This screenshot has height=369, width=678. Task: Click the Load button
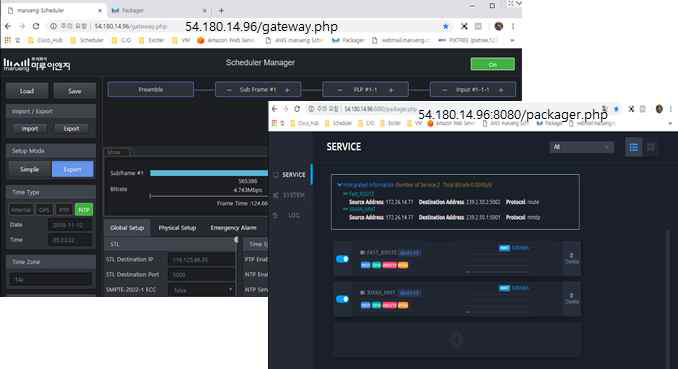click(27, 91)
